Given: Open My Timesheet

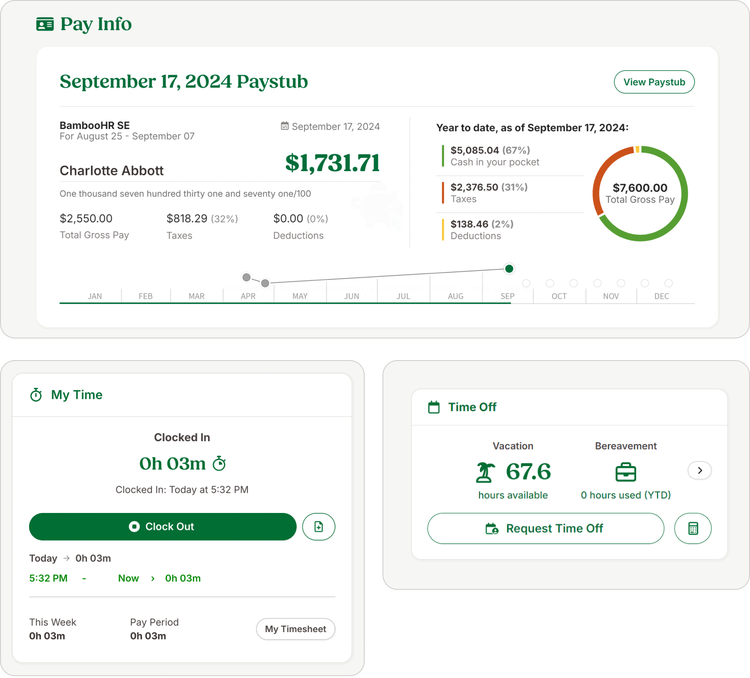Looking at the screenshot, I should coord(296,629).
